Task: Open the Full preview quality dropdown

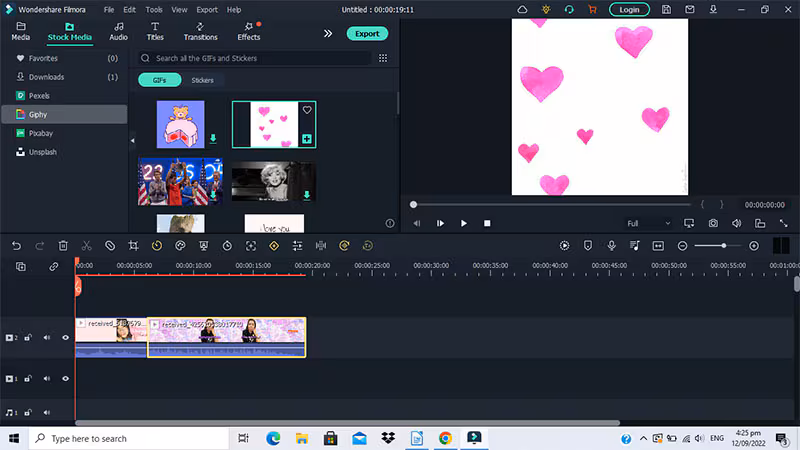Action: 648,223
